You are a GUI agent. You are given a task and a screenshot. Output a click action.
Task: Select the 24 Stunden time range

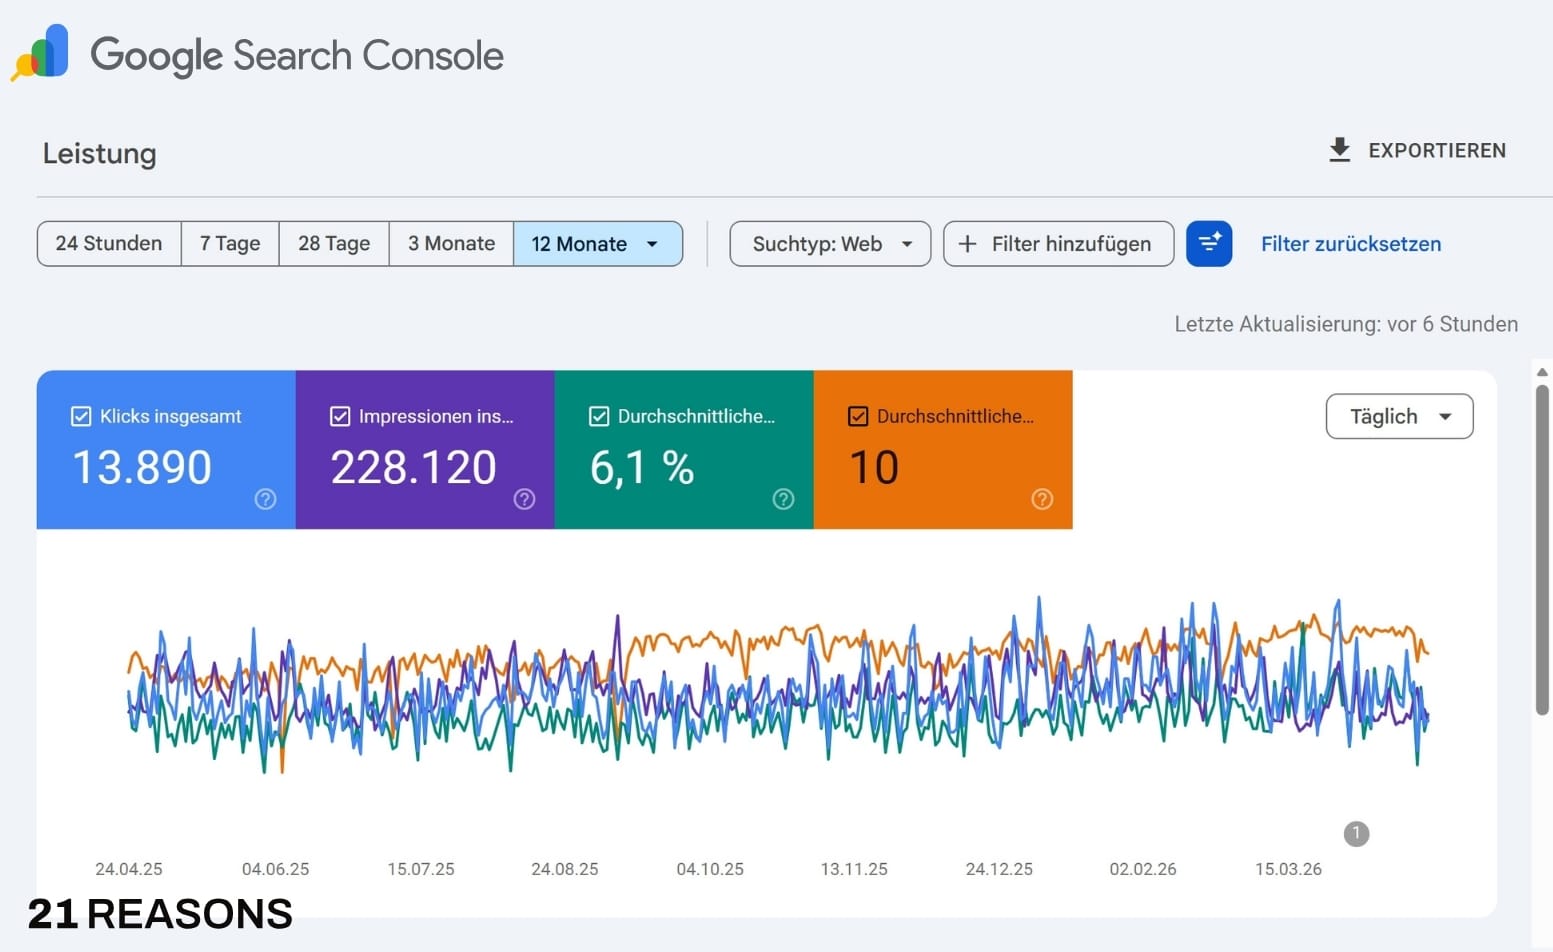[109, 244]
